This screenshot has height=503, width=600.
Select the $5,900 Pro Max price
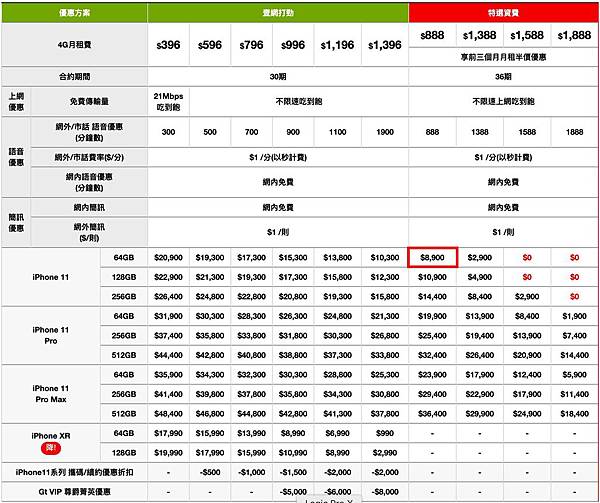click(574, 374)
